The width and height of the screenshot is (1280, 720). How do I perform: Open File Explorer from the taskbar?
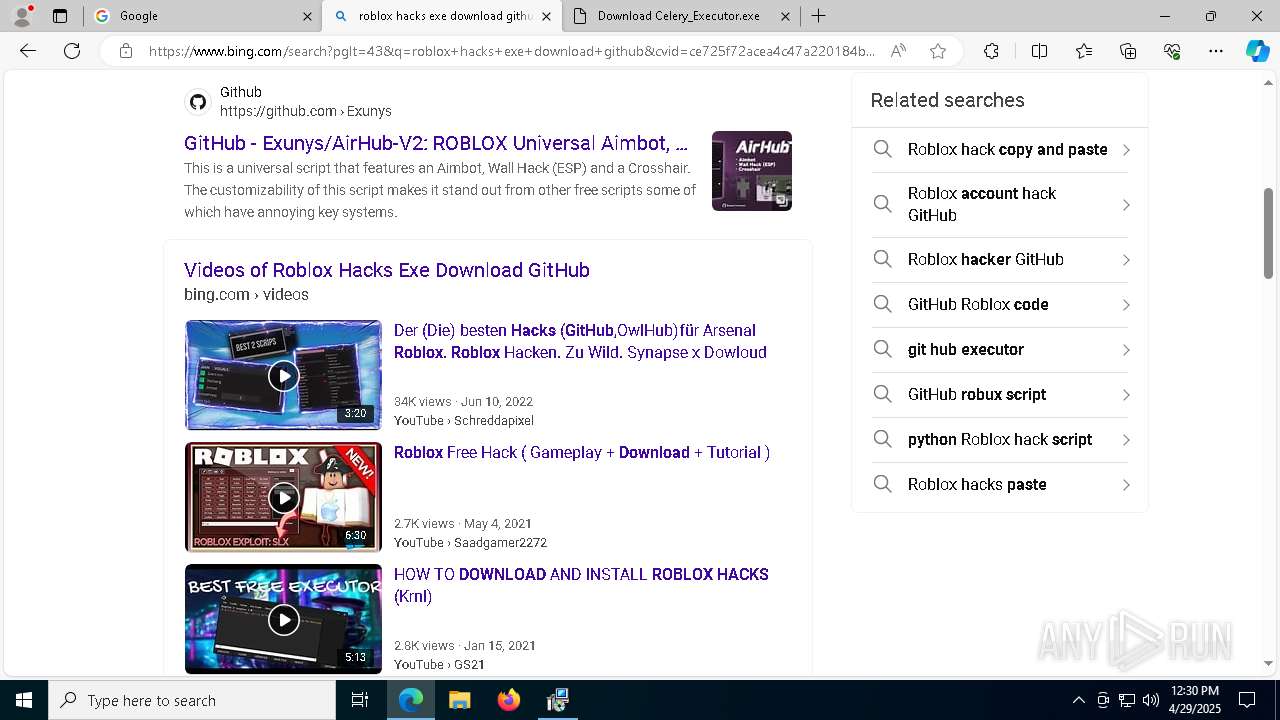[x=459, y=700]
